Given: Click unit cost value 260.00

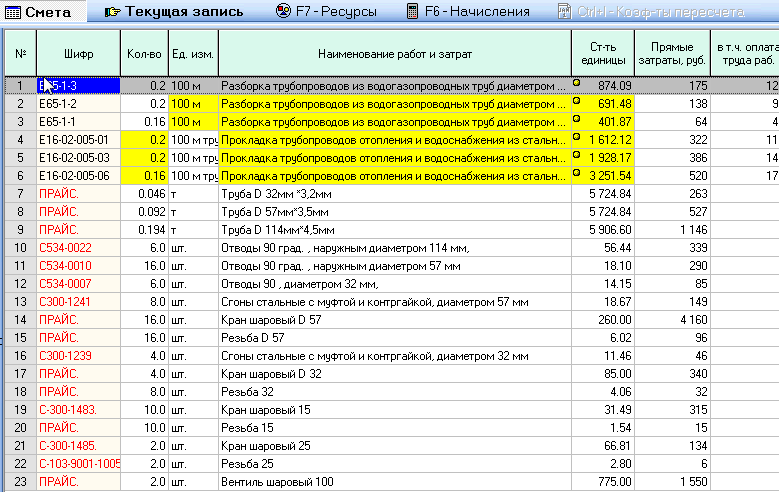Looking at the screenshot, I should click(x=615, y=320).
